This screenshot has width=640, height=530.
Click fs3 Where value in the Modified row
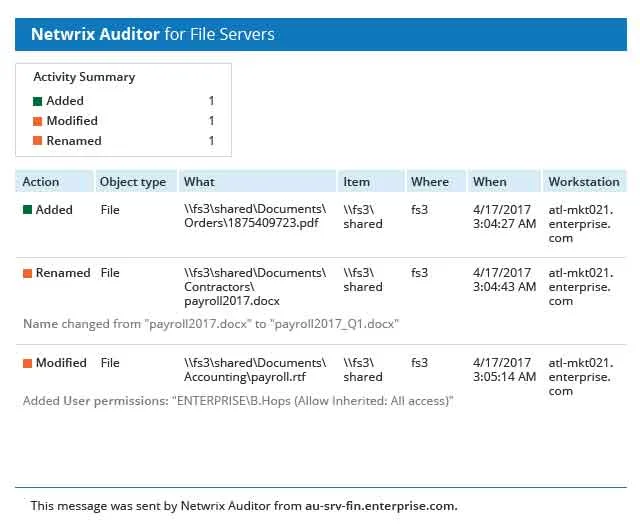click(x=419, y=363)
